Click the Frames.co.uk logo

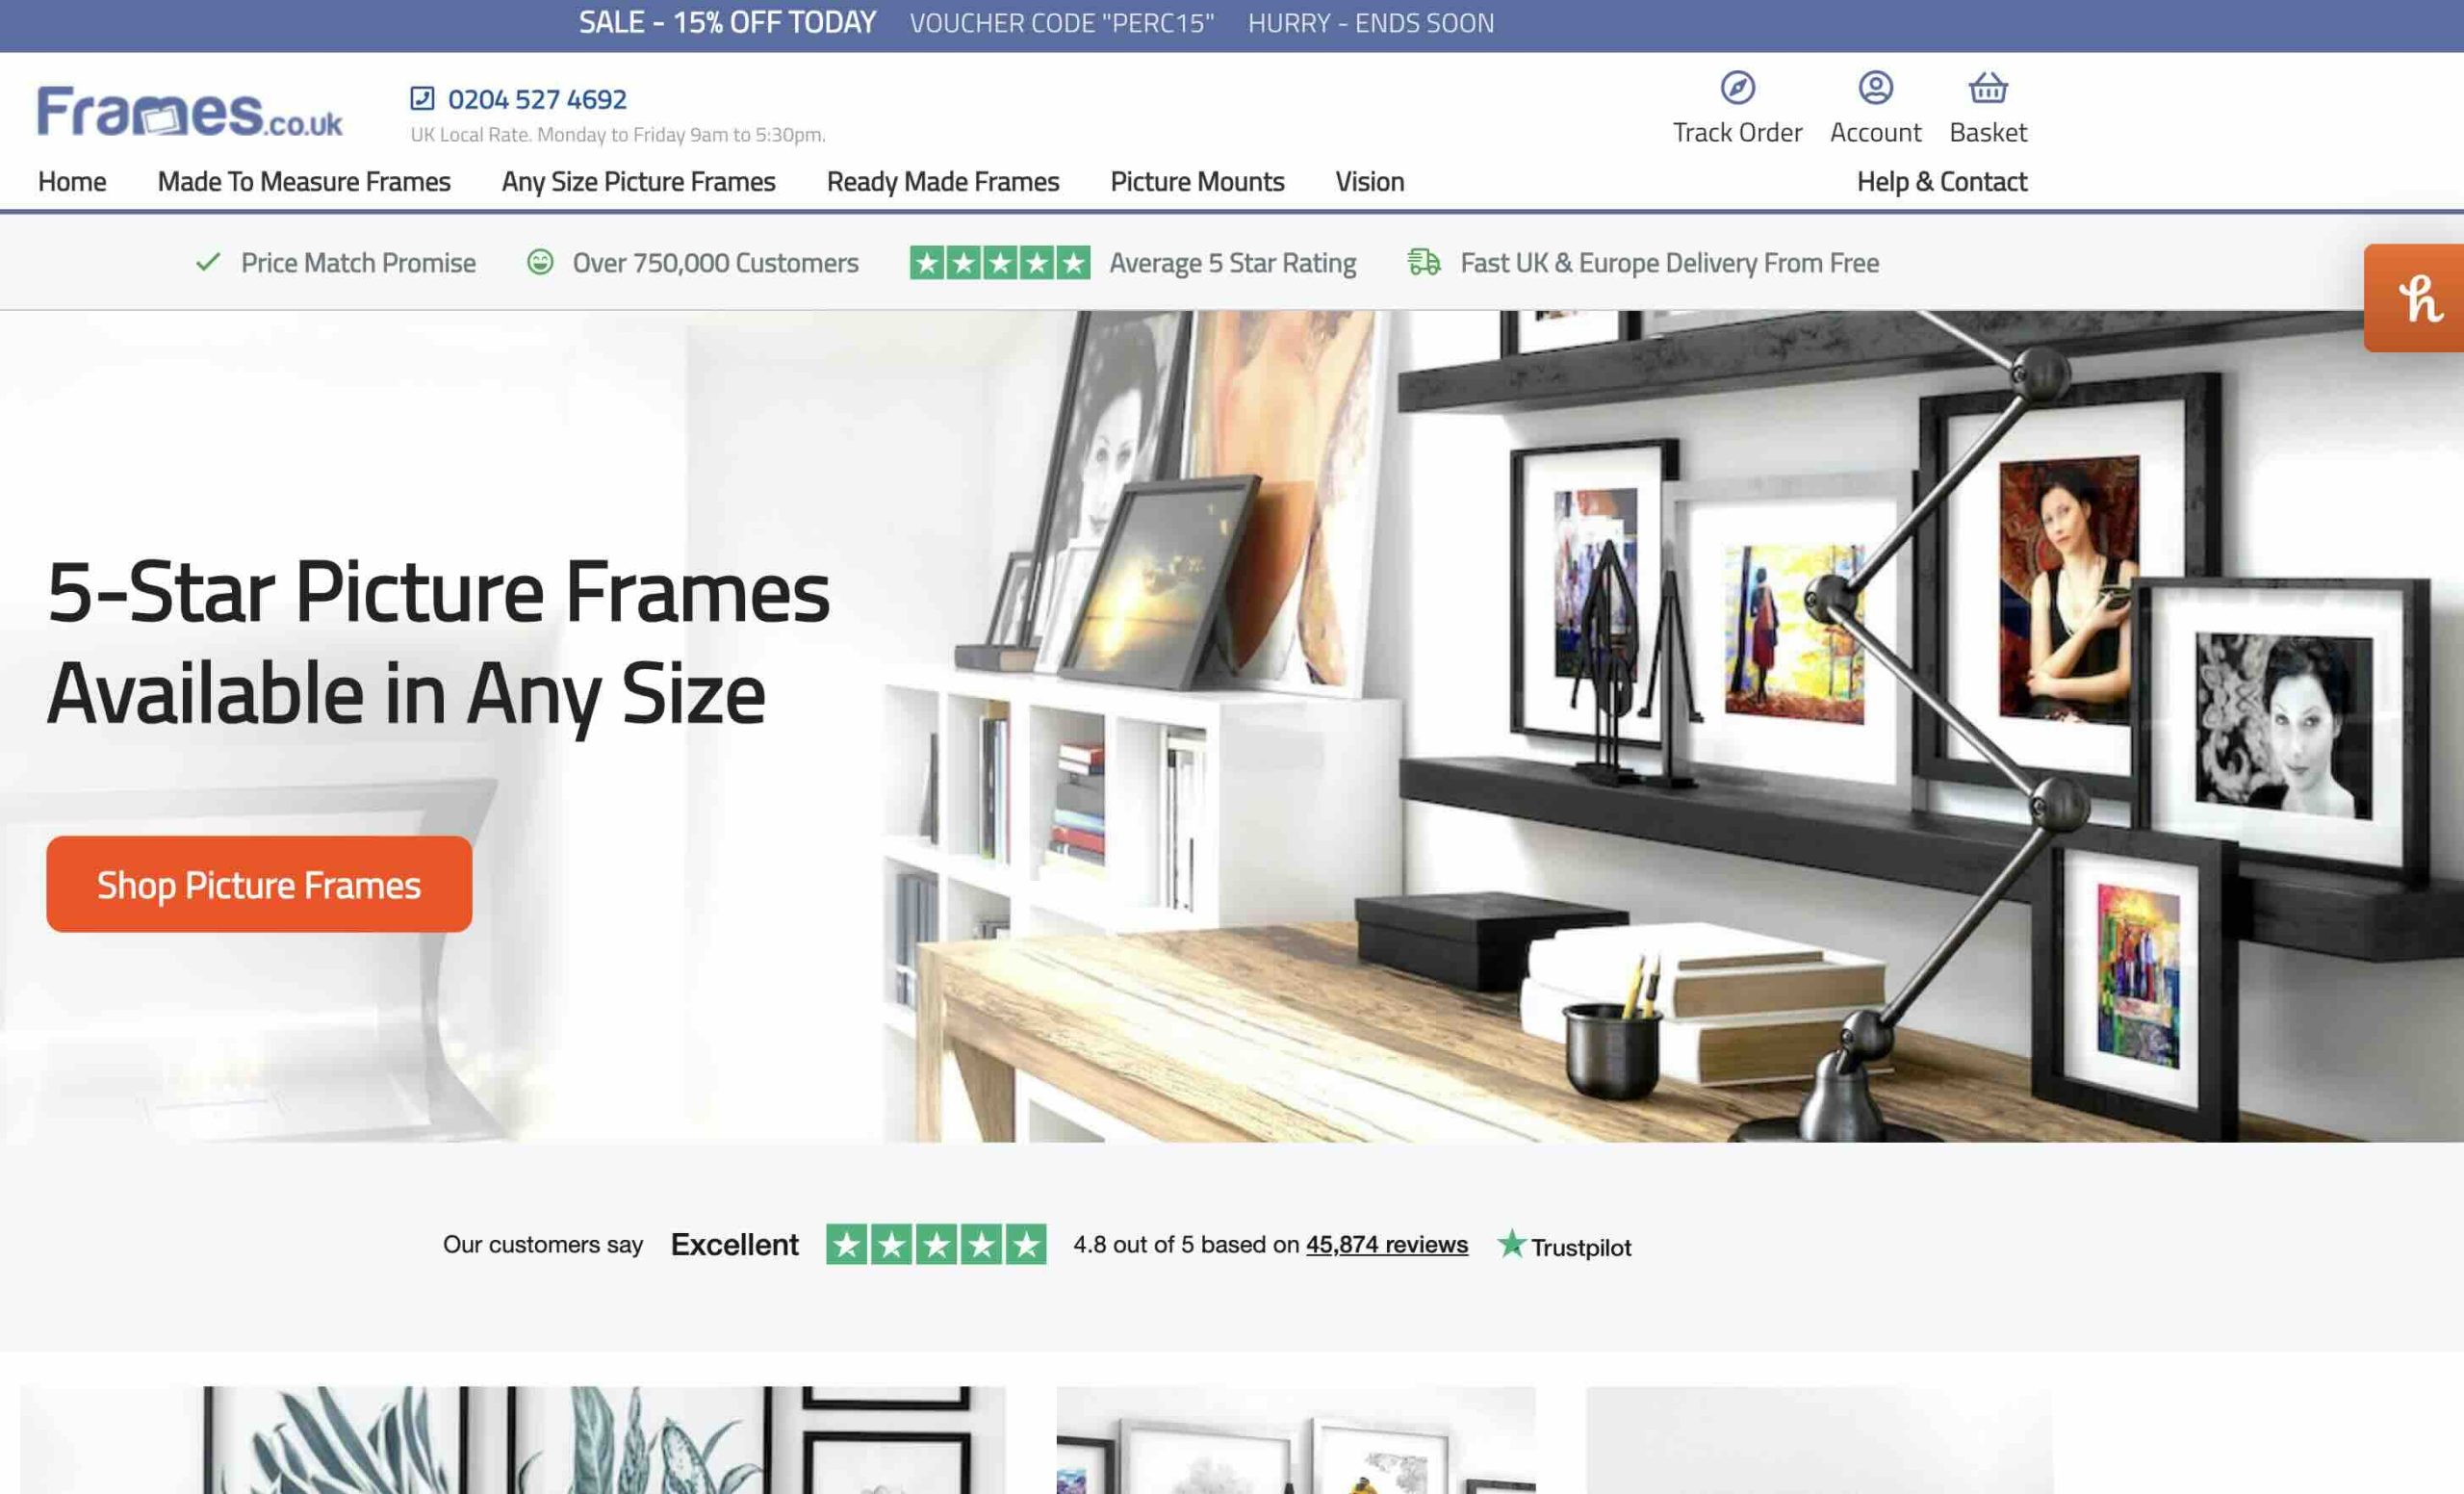click(x=190, y=111)
